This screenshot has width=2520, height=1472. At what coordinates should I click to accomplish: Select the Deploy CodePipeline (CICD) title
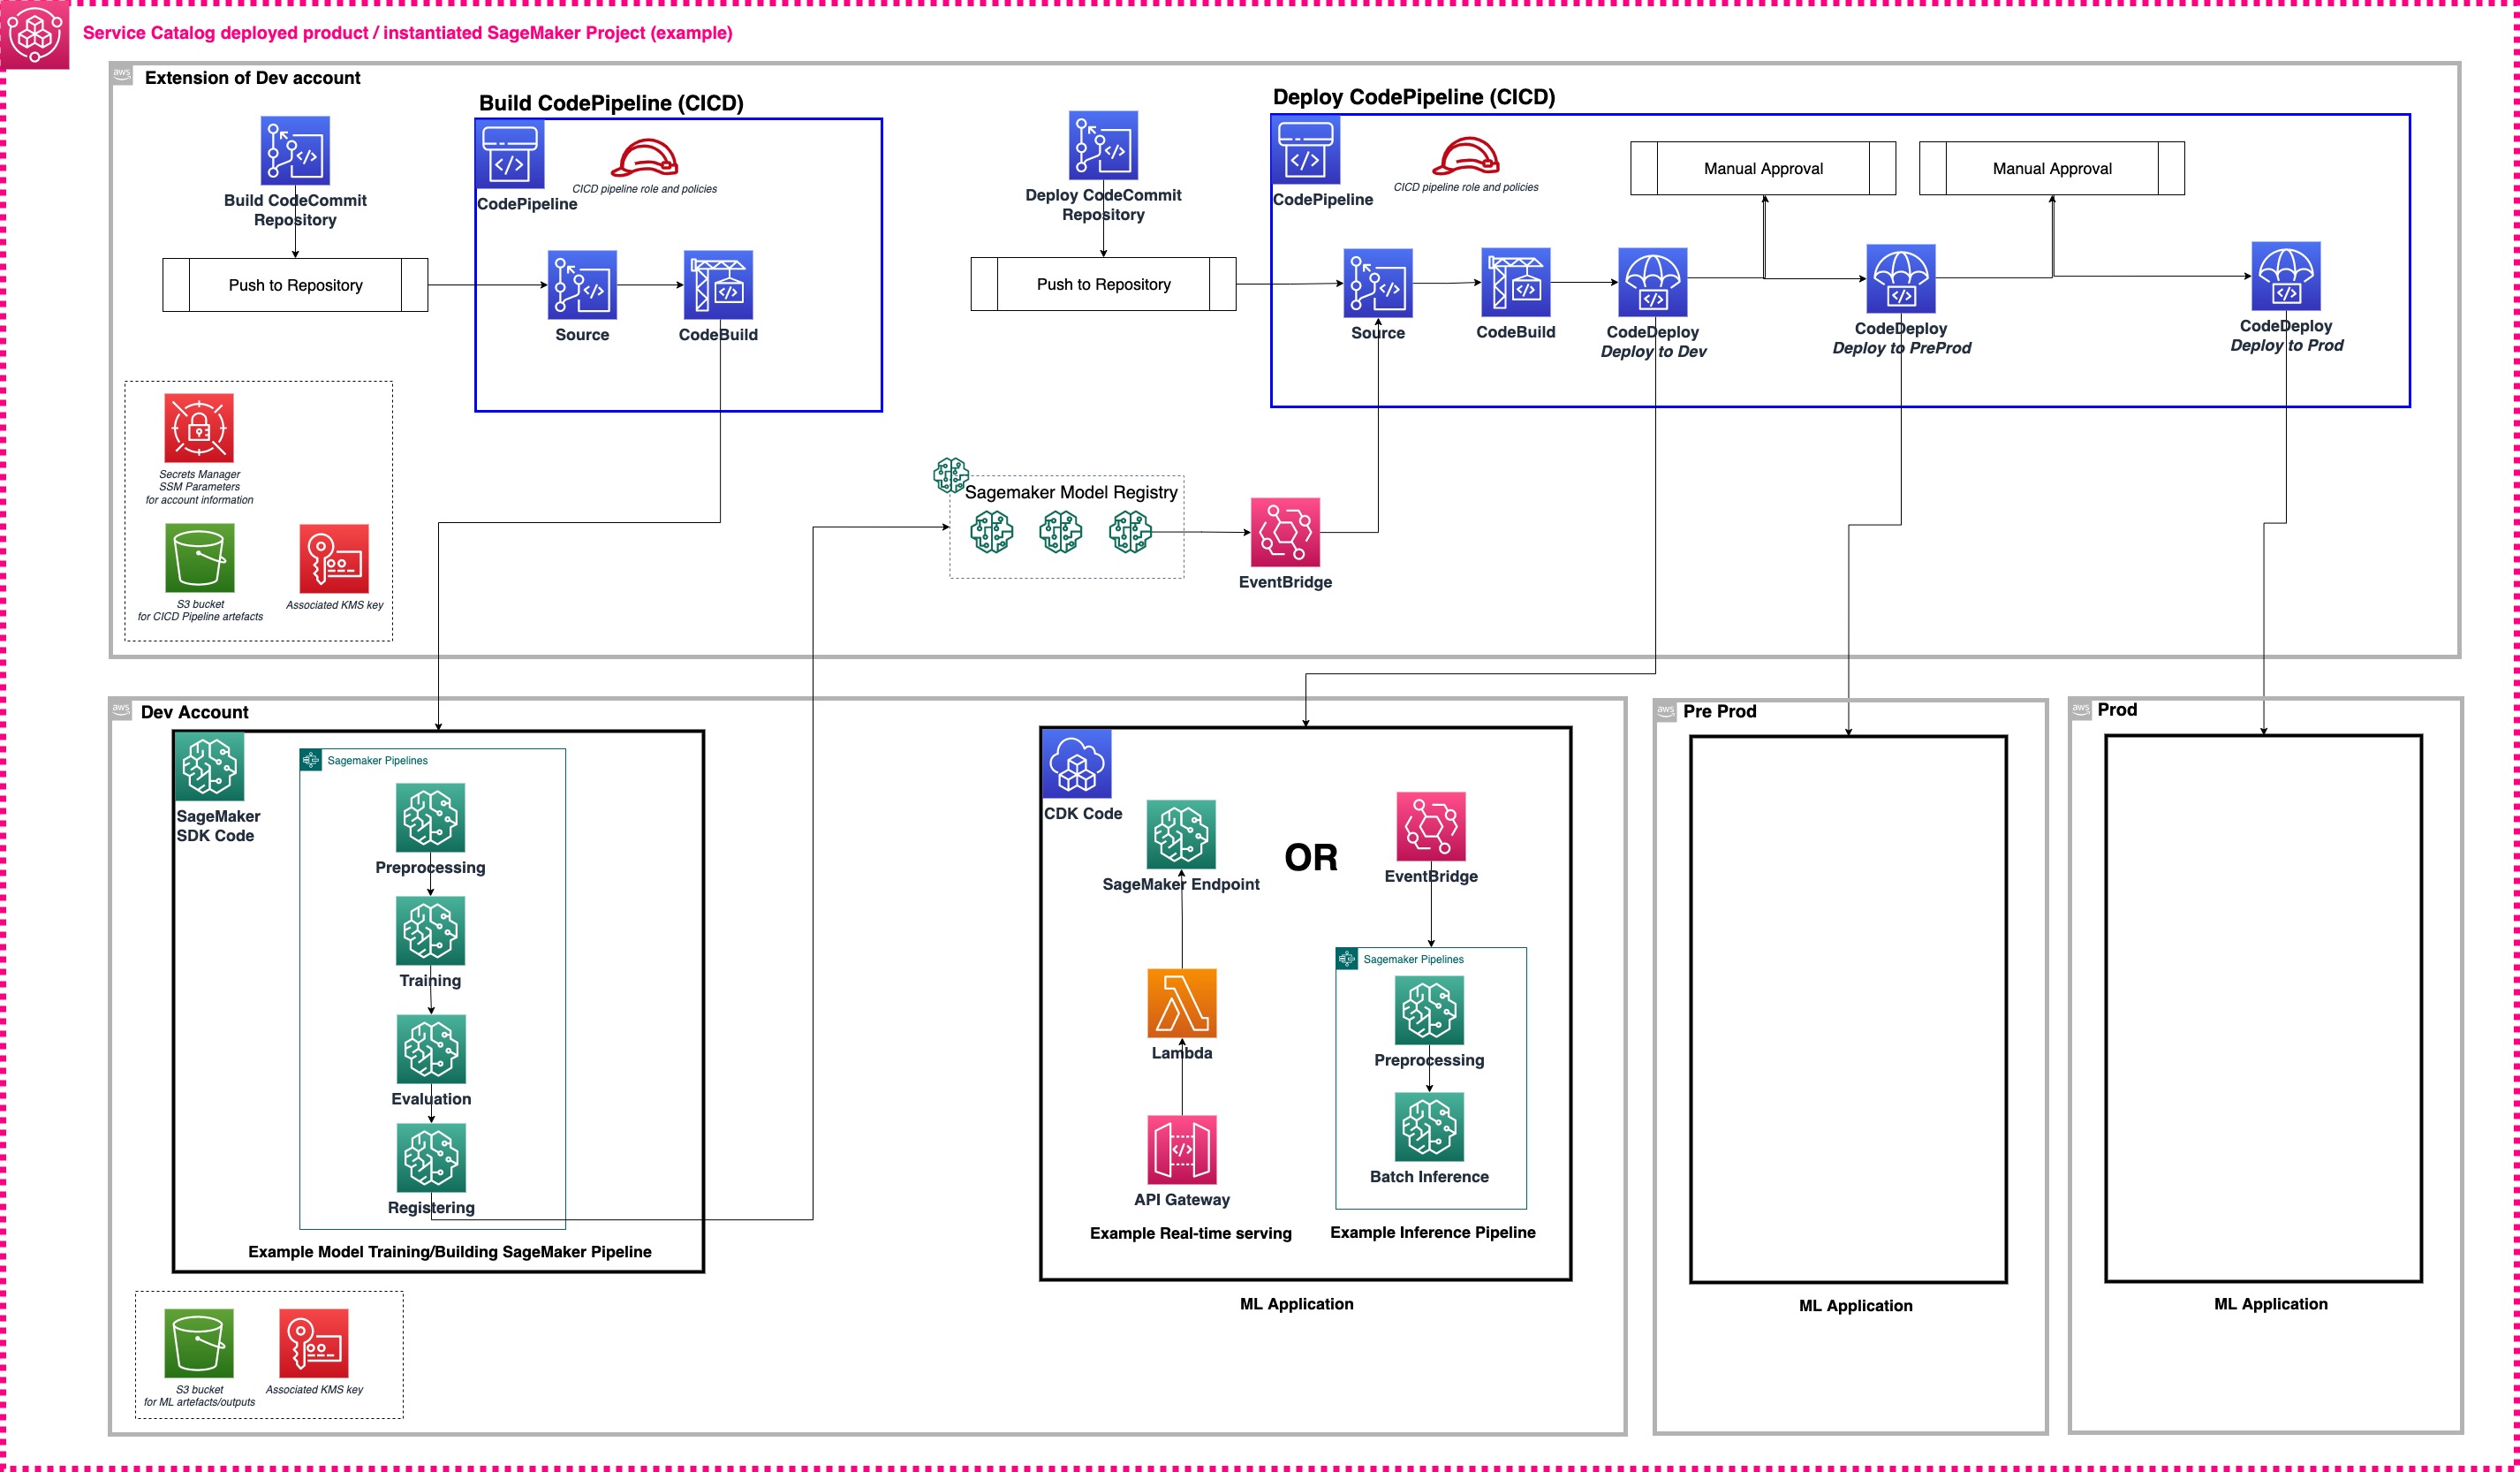(x=1414, y=97)
